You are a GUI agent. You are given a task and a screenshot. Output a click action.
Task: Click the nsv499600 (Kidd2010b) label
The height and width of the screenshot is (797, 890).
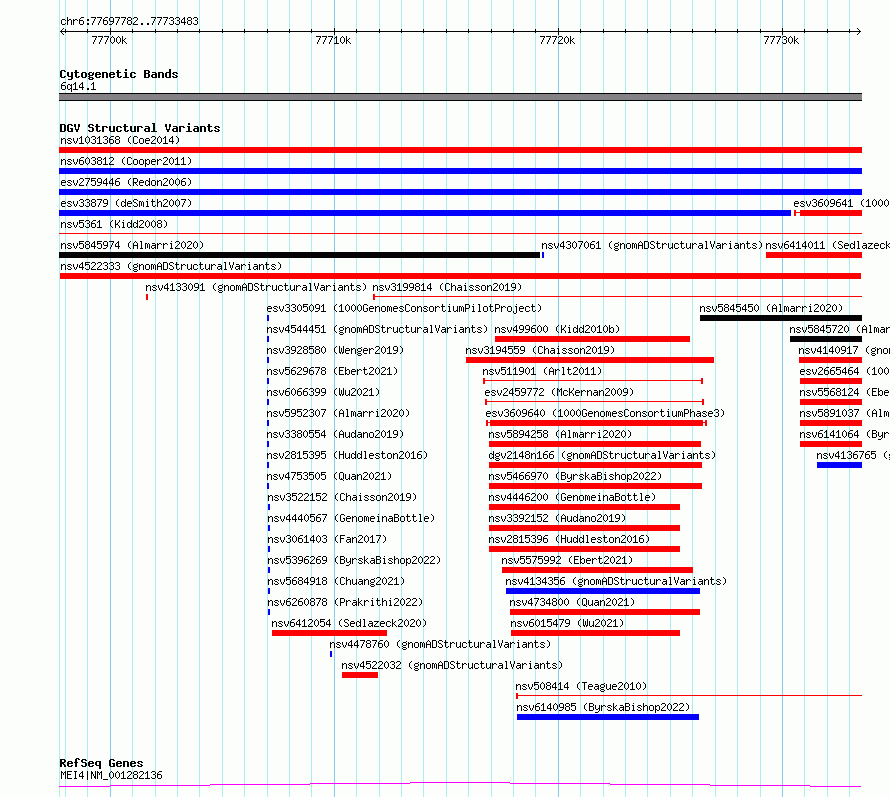(557, 329)
